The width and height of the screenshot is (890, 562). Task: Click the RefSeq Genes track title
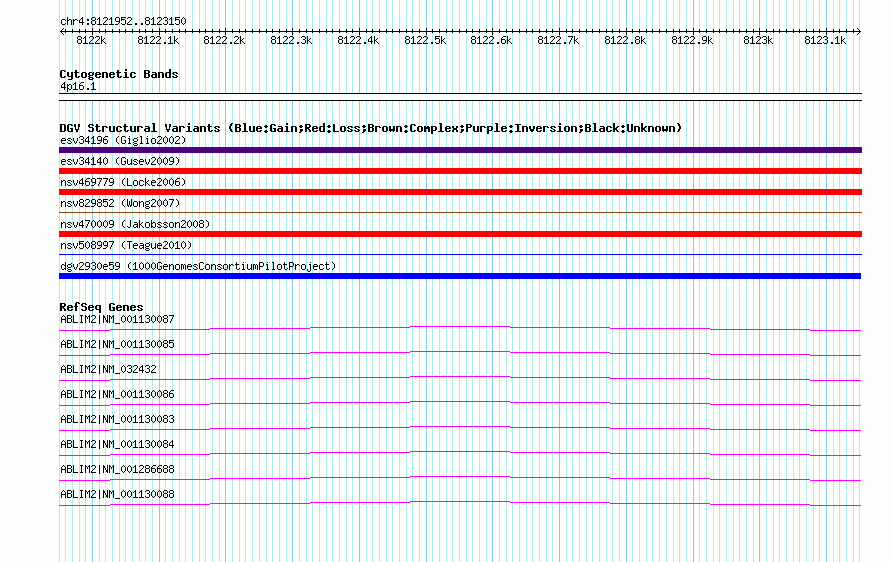click(x=101, y=307)
